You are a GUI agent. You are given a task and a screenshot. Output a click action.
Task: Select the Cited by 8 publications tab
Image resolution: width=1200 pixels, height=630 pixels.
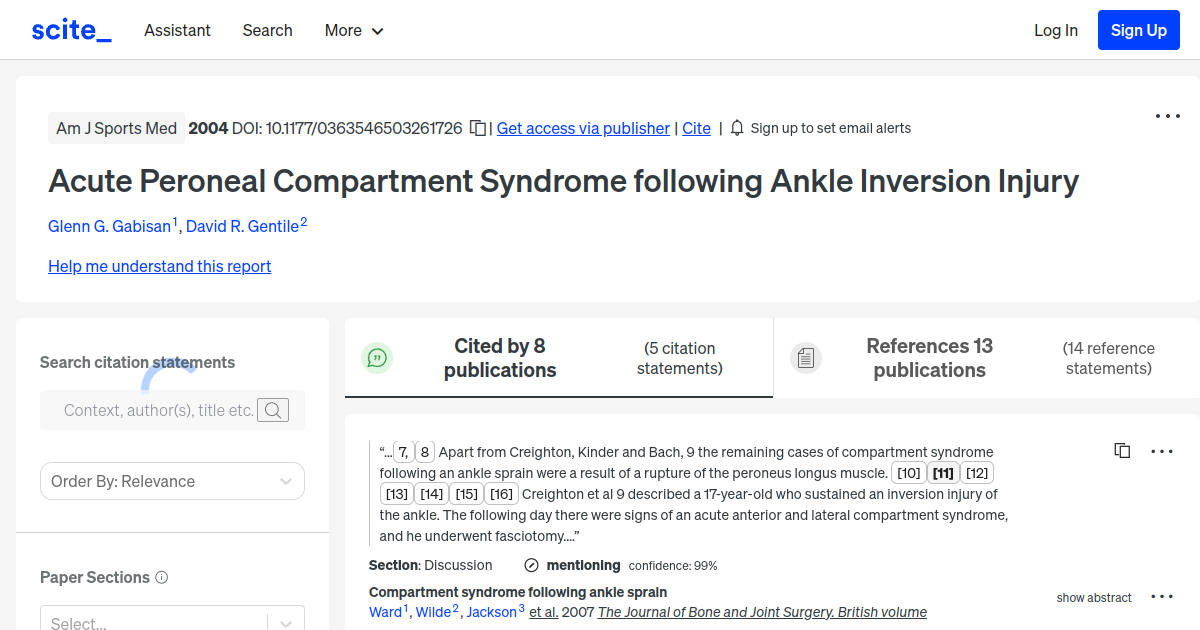pos(500,357)
